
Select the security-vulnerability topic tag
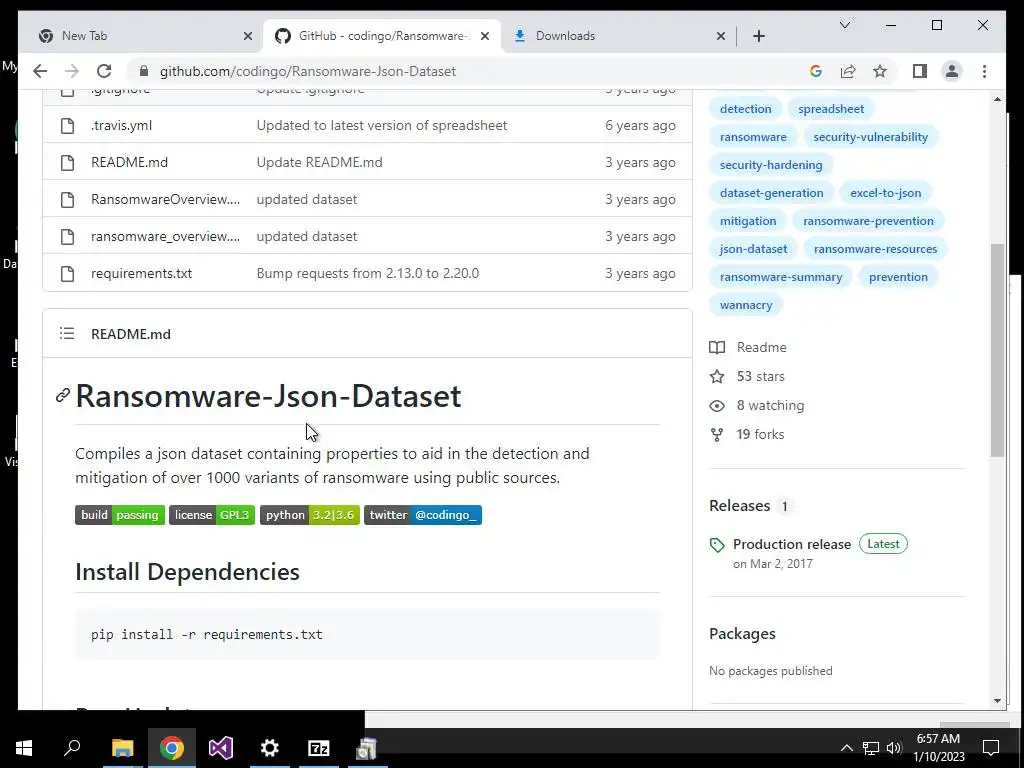click(871, 137)
